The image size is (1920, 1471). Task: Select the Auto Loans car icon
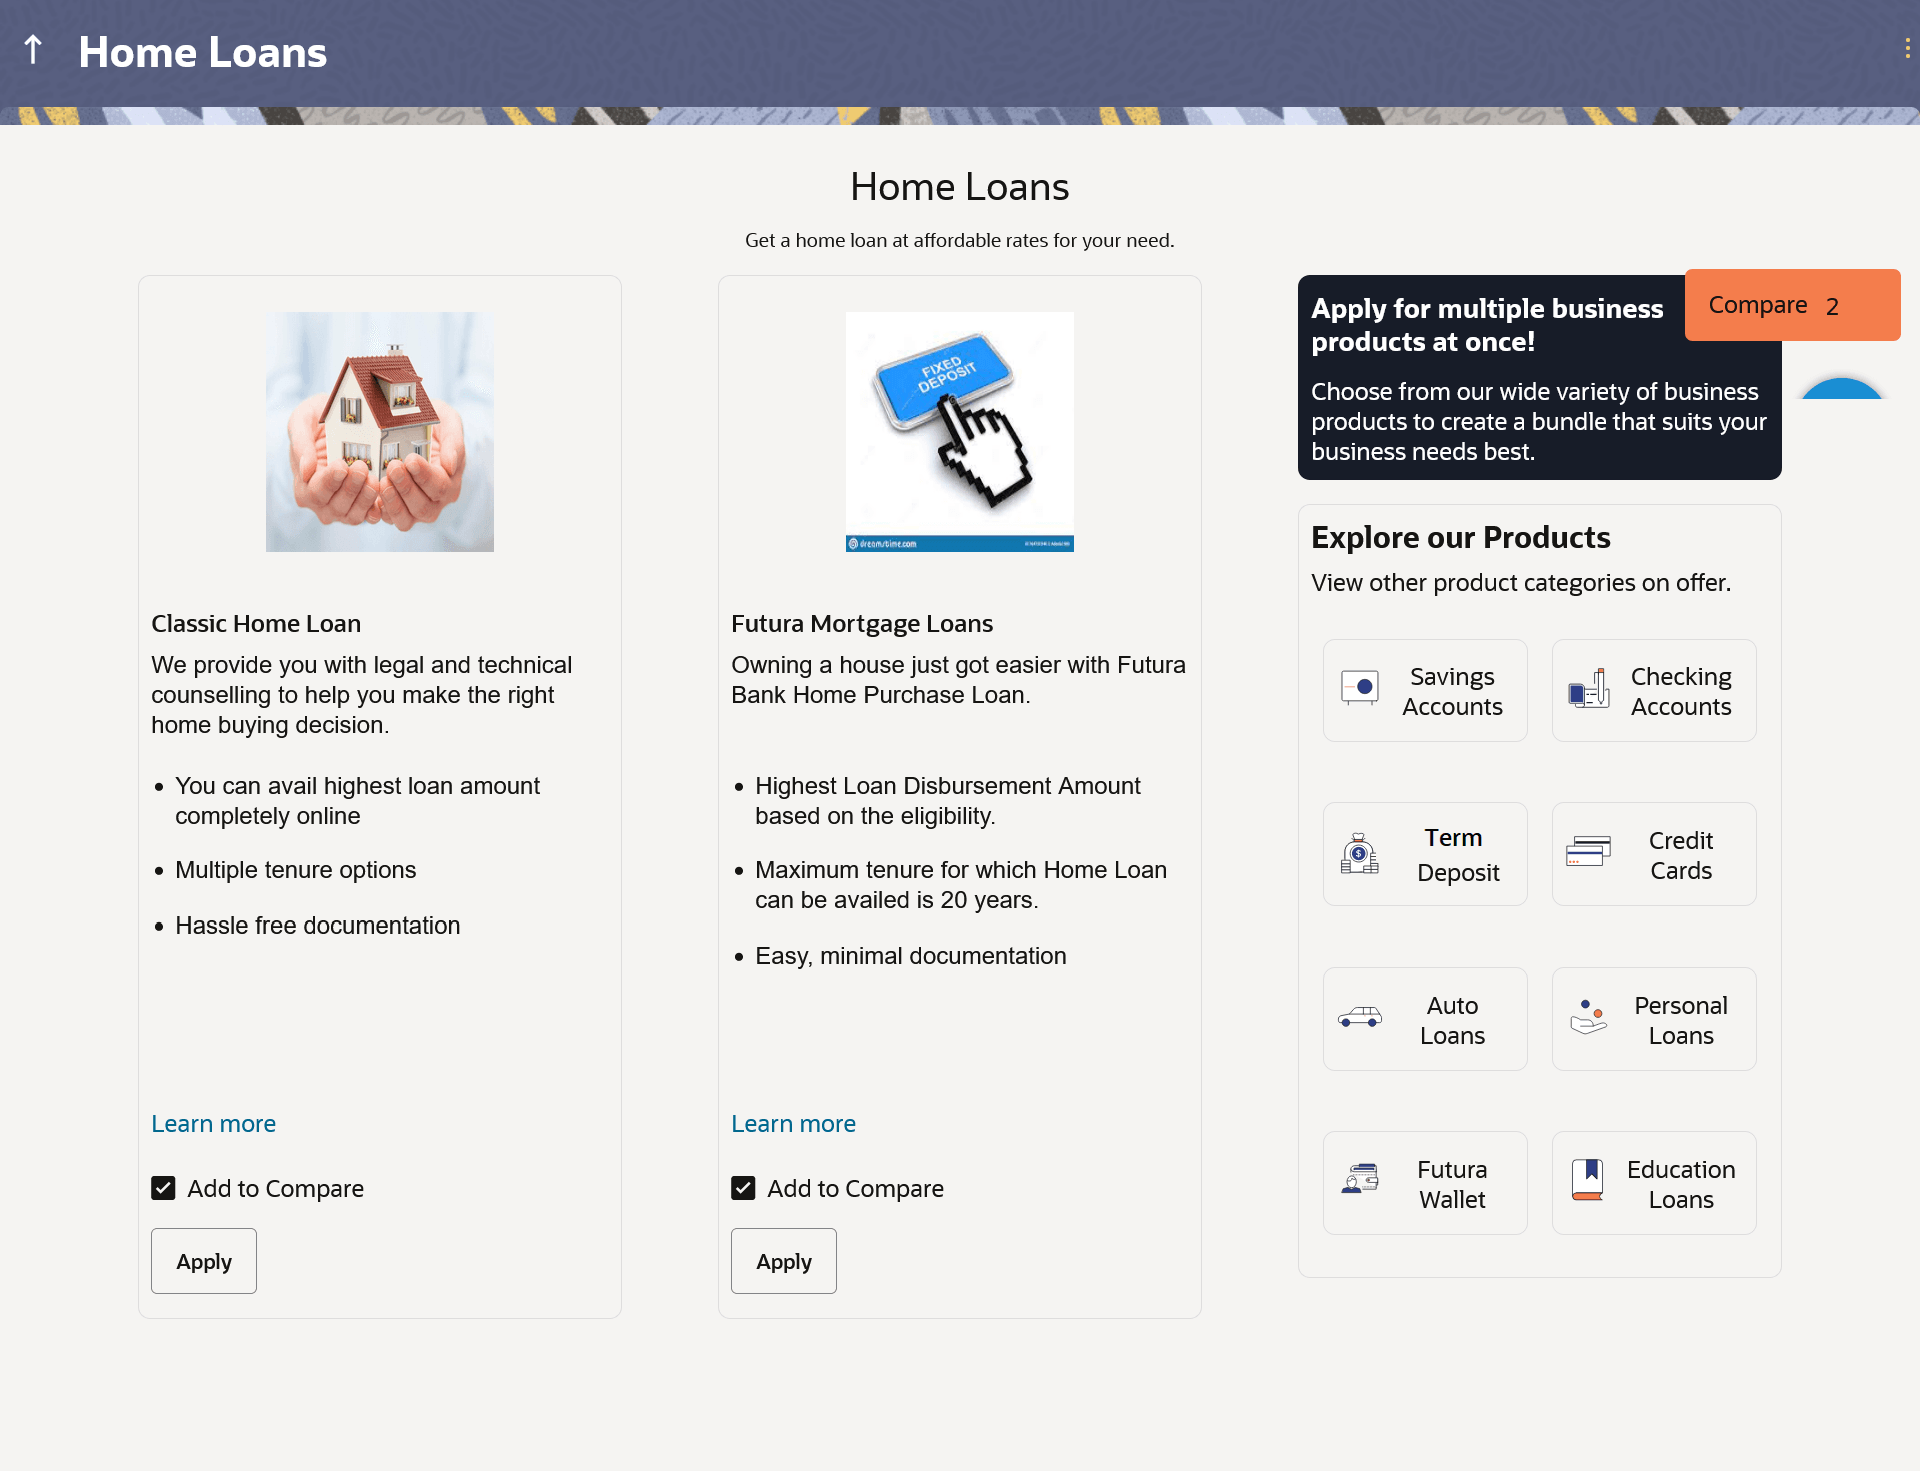pos(1360,1018)
